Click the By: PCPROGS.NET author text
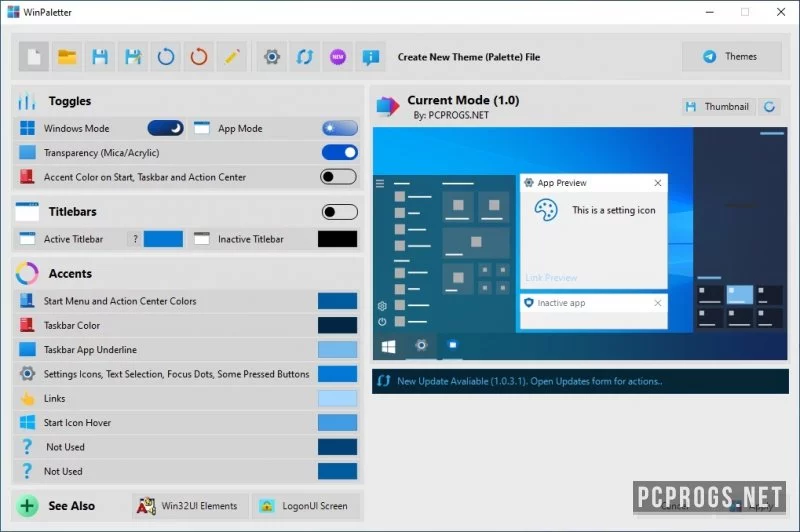 (x=451, y=115)
